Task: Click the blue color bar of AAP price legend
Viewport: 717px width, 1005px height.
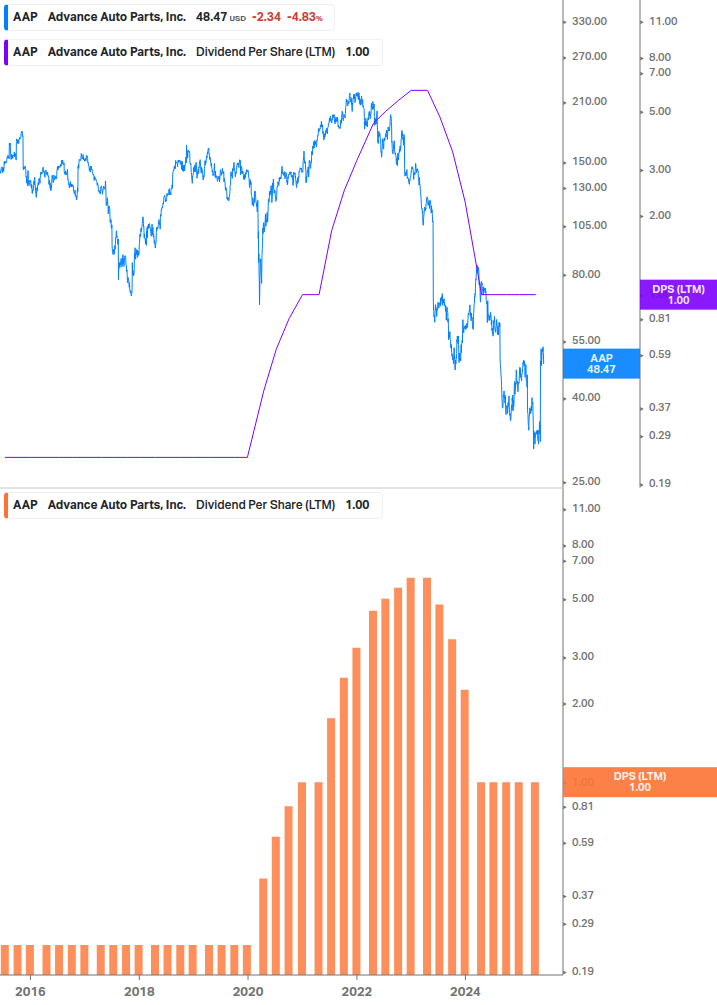Action: (6, 17)
